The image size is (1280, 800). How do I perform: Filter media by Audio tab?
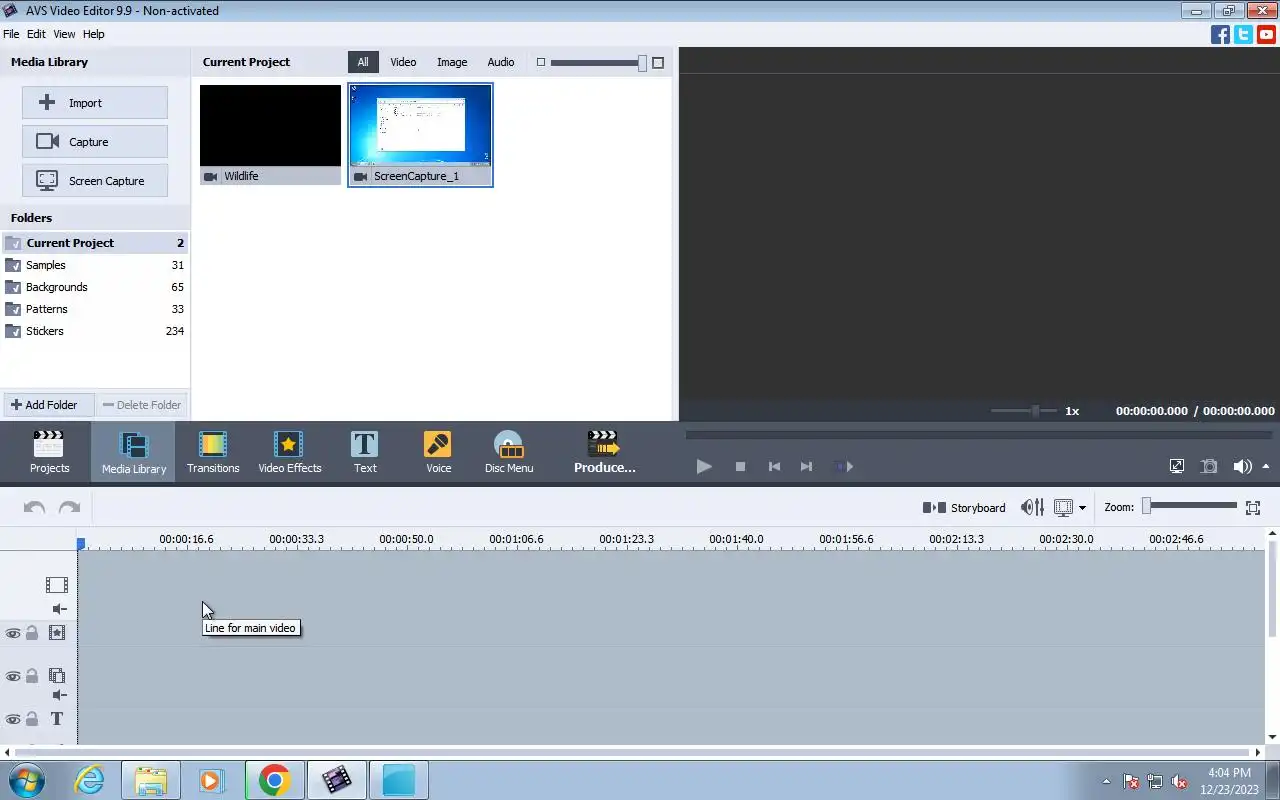click(501, 62)
